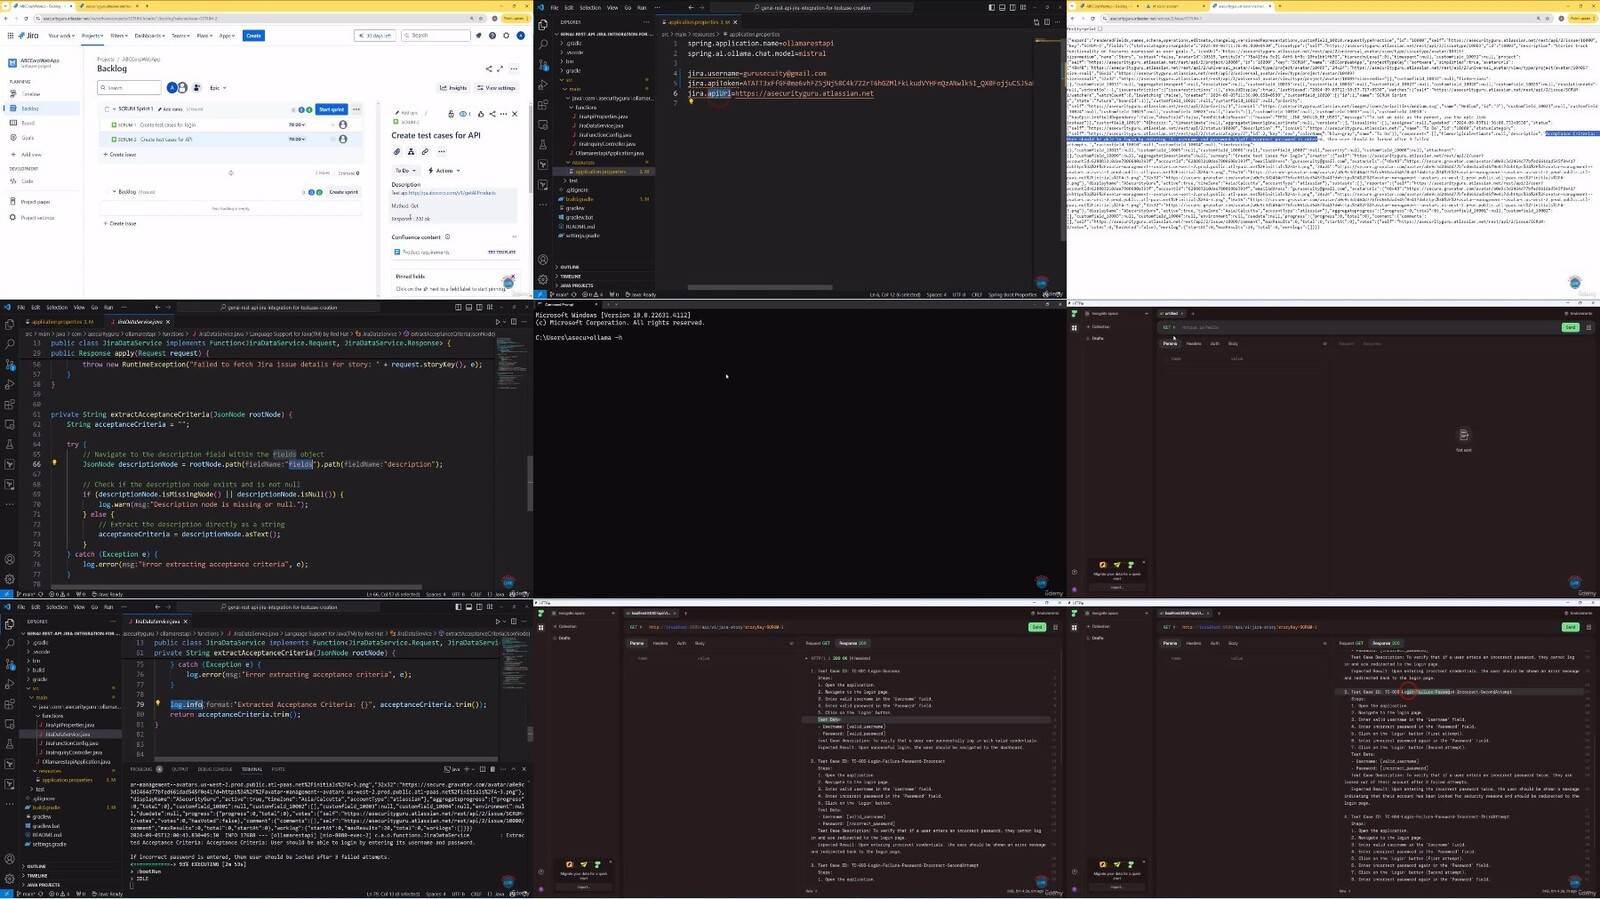Image resolution: width=1600 pixels, height=899 pixels.
Task: Open Run and Debug in top VS Code activity bar
Action: point(543,85)
